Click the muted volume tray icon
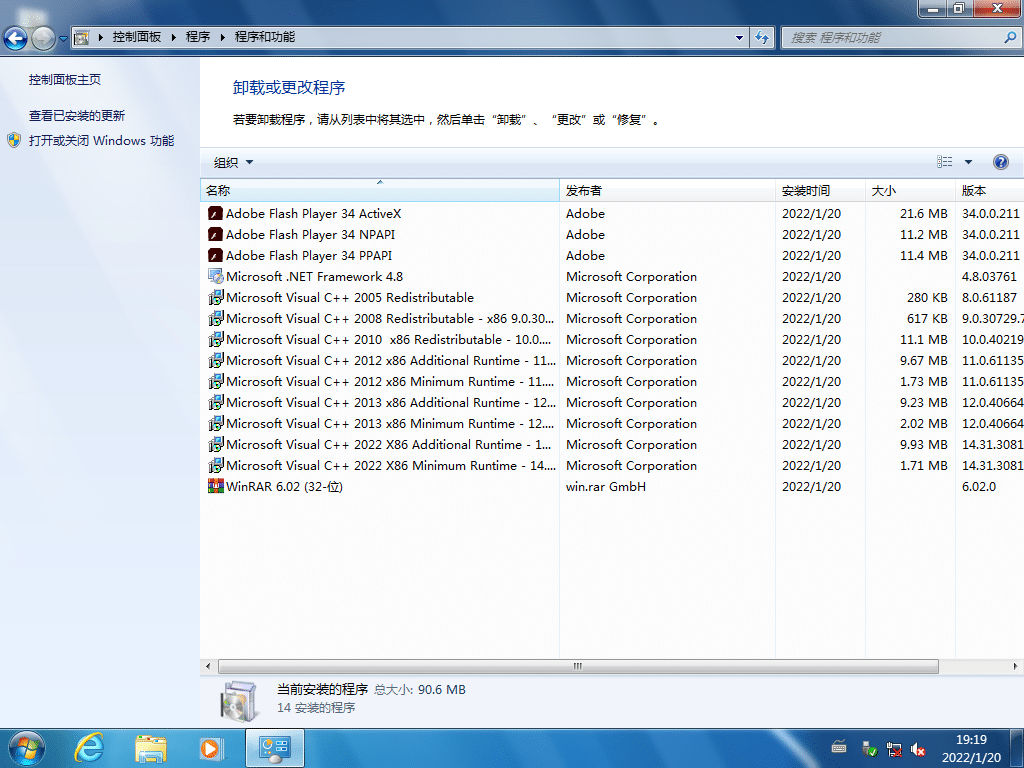The image size is (1024, 768). click(x=918, y=748)
